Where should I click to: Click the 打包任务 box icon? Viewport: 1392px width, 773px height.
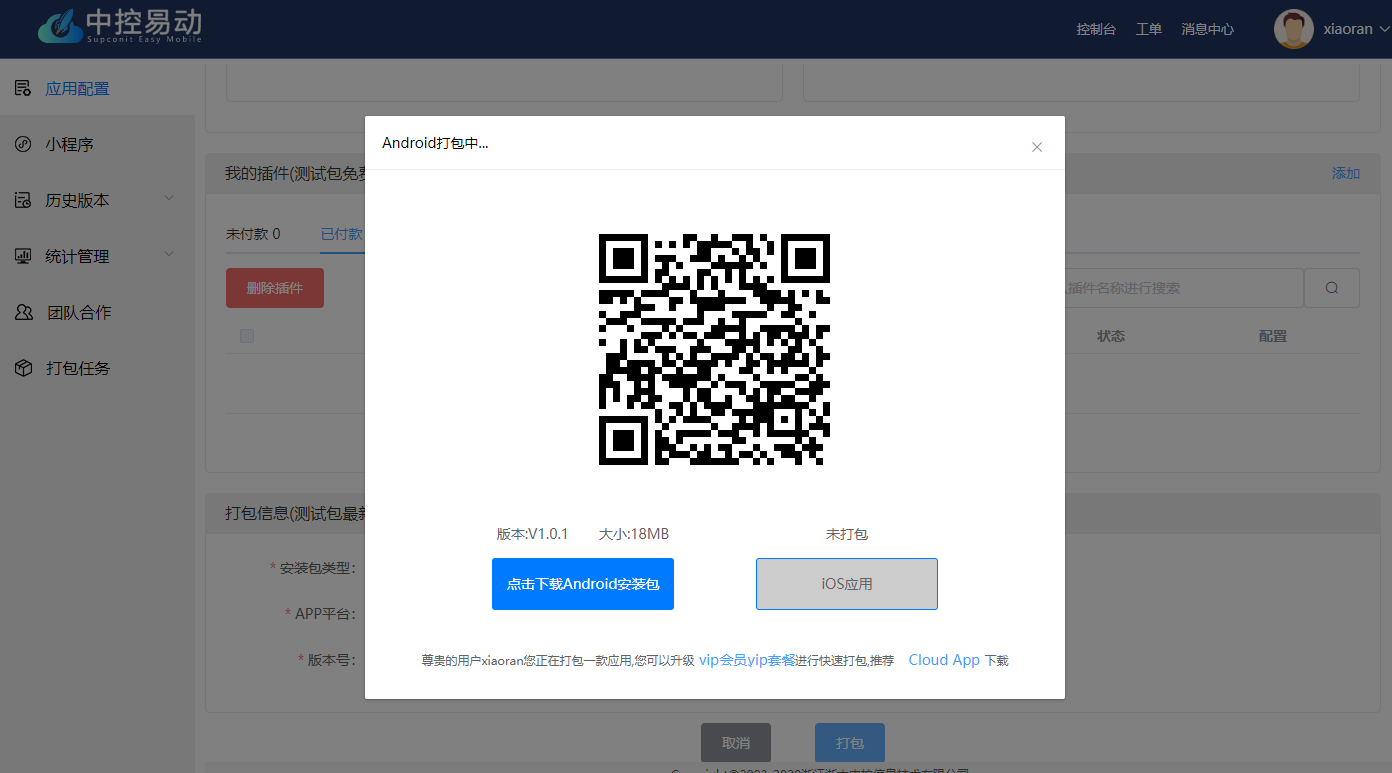pos(23,368)
